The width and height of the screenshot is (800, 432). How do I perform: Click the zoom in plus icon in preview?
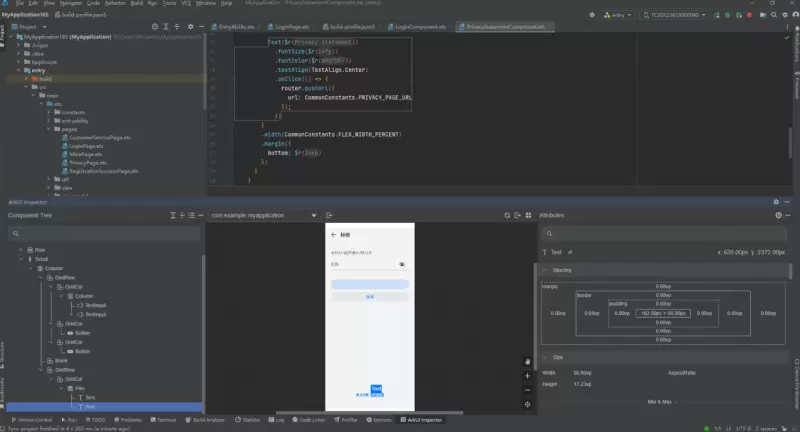527,375
